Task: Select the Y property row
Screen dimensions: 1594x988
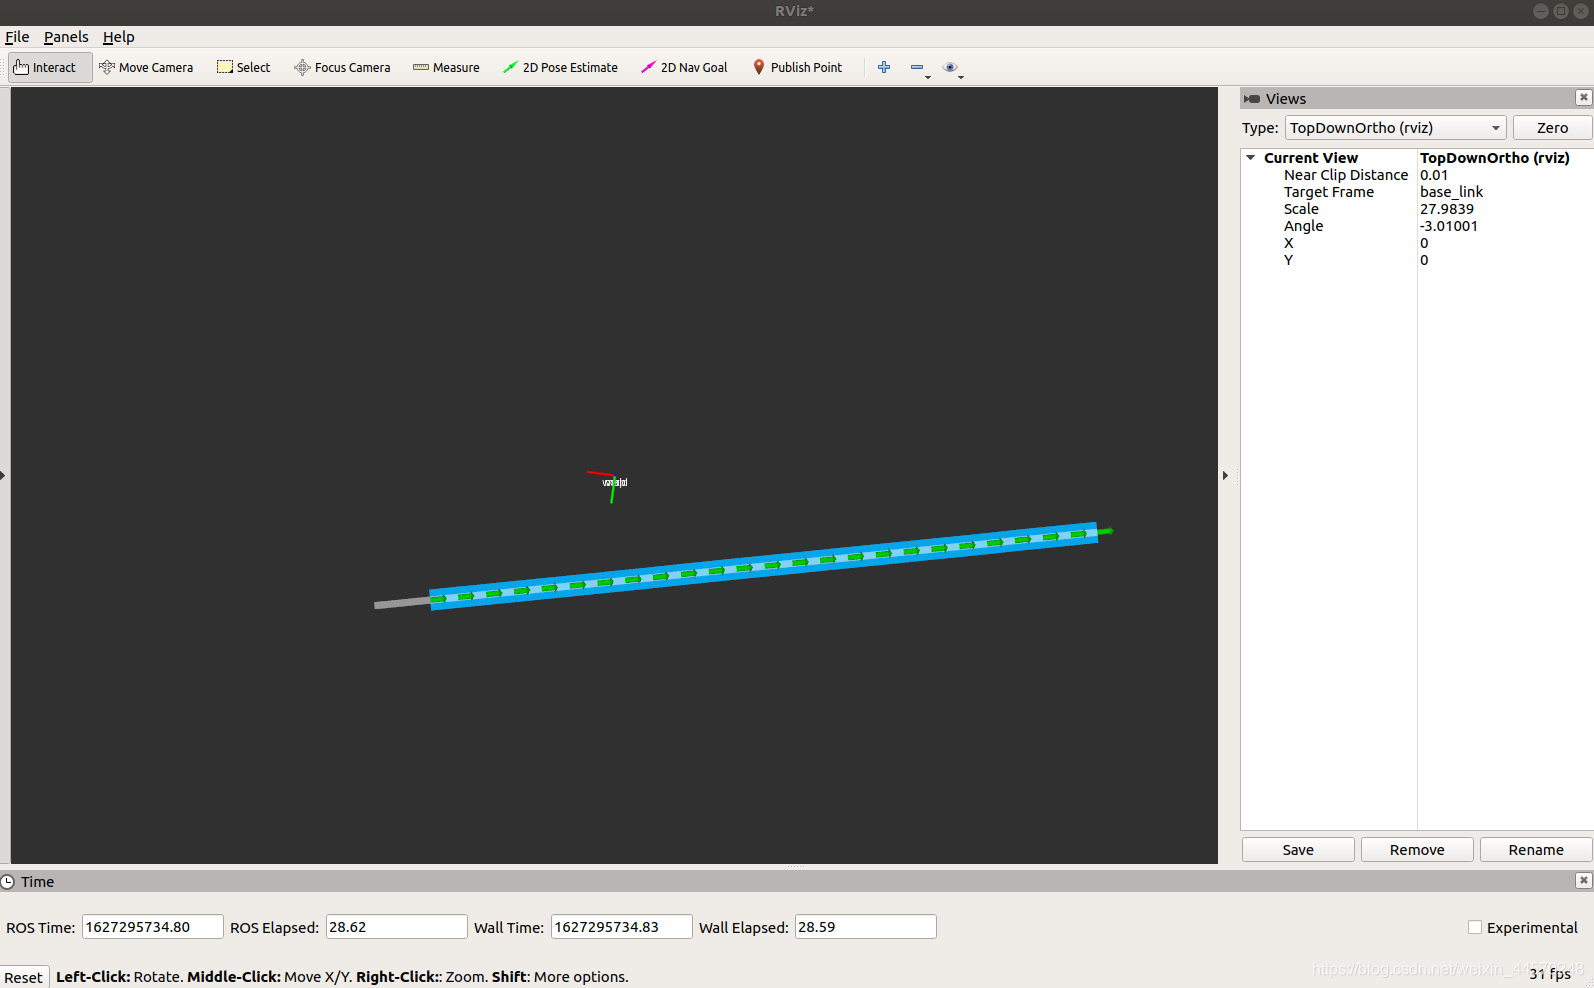Action: 1417,260
